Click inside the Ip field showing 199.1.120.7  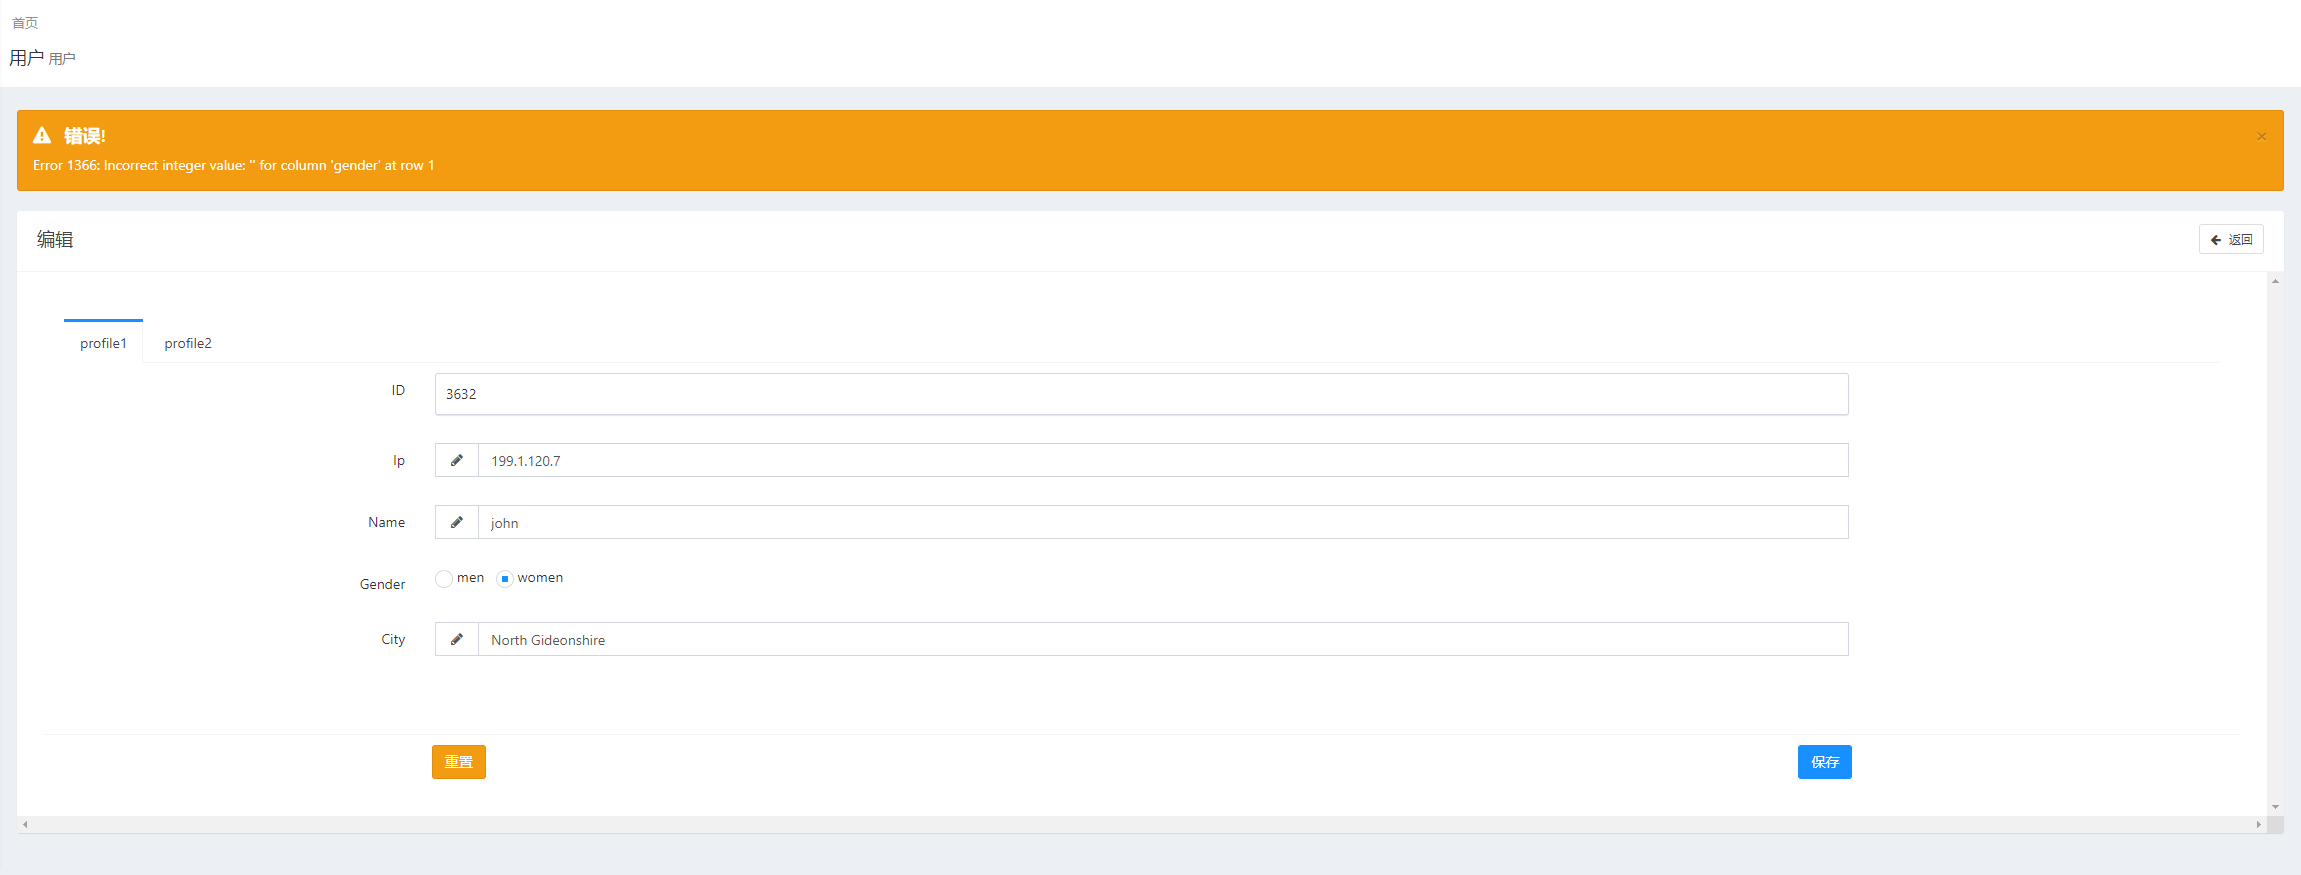(x=1160, y=460)
